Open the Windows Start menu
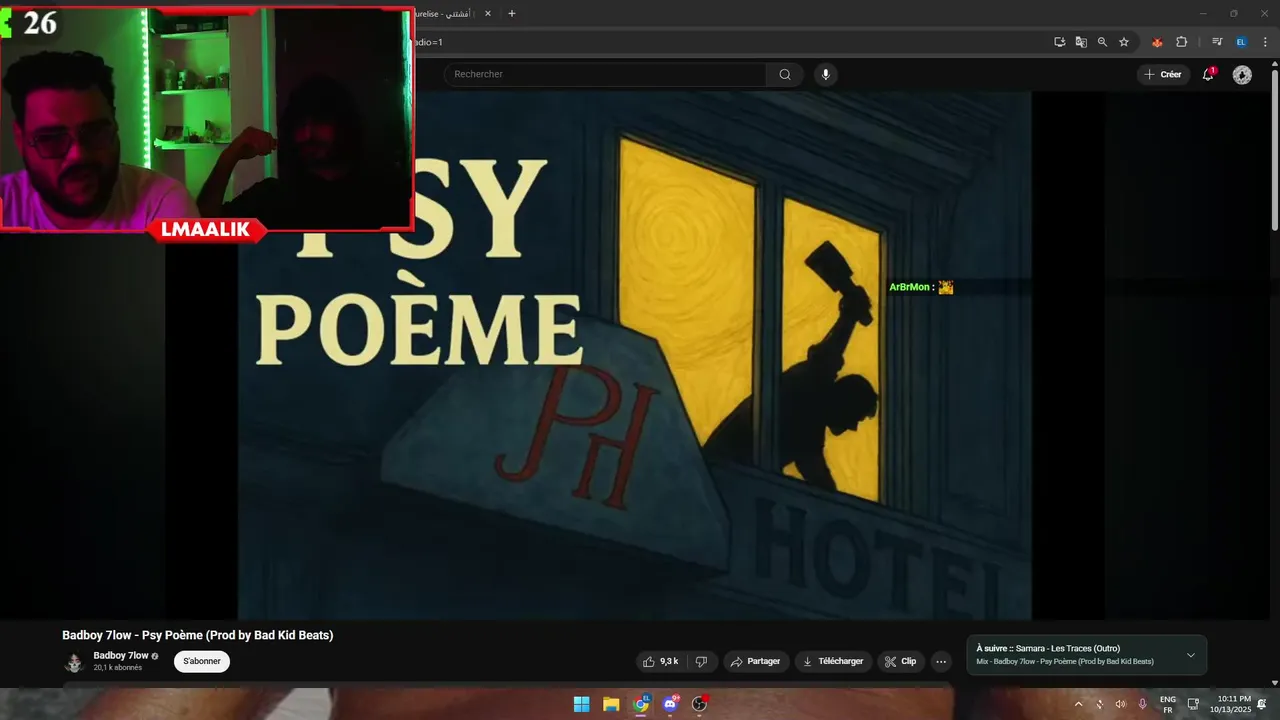 (581, 704)
